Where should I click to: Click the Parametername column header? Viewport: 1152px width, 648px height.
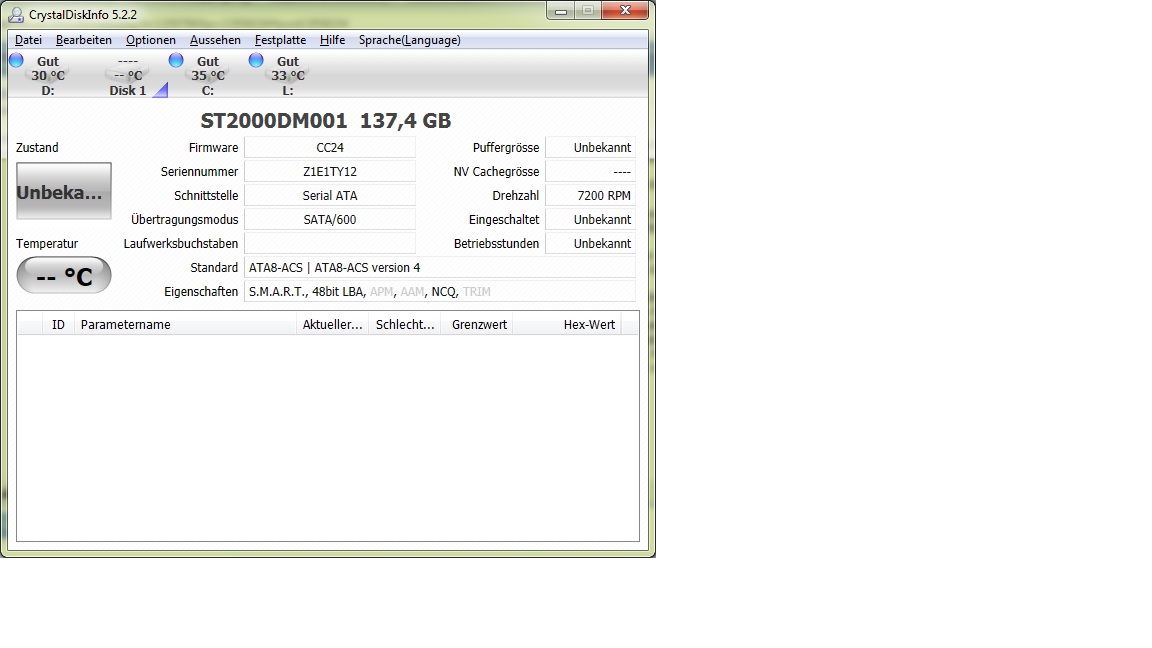[x=185, y=325]
